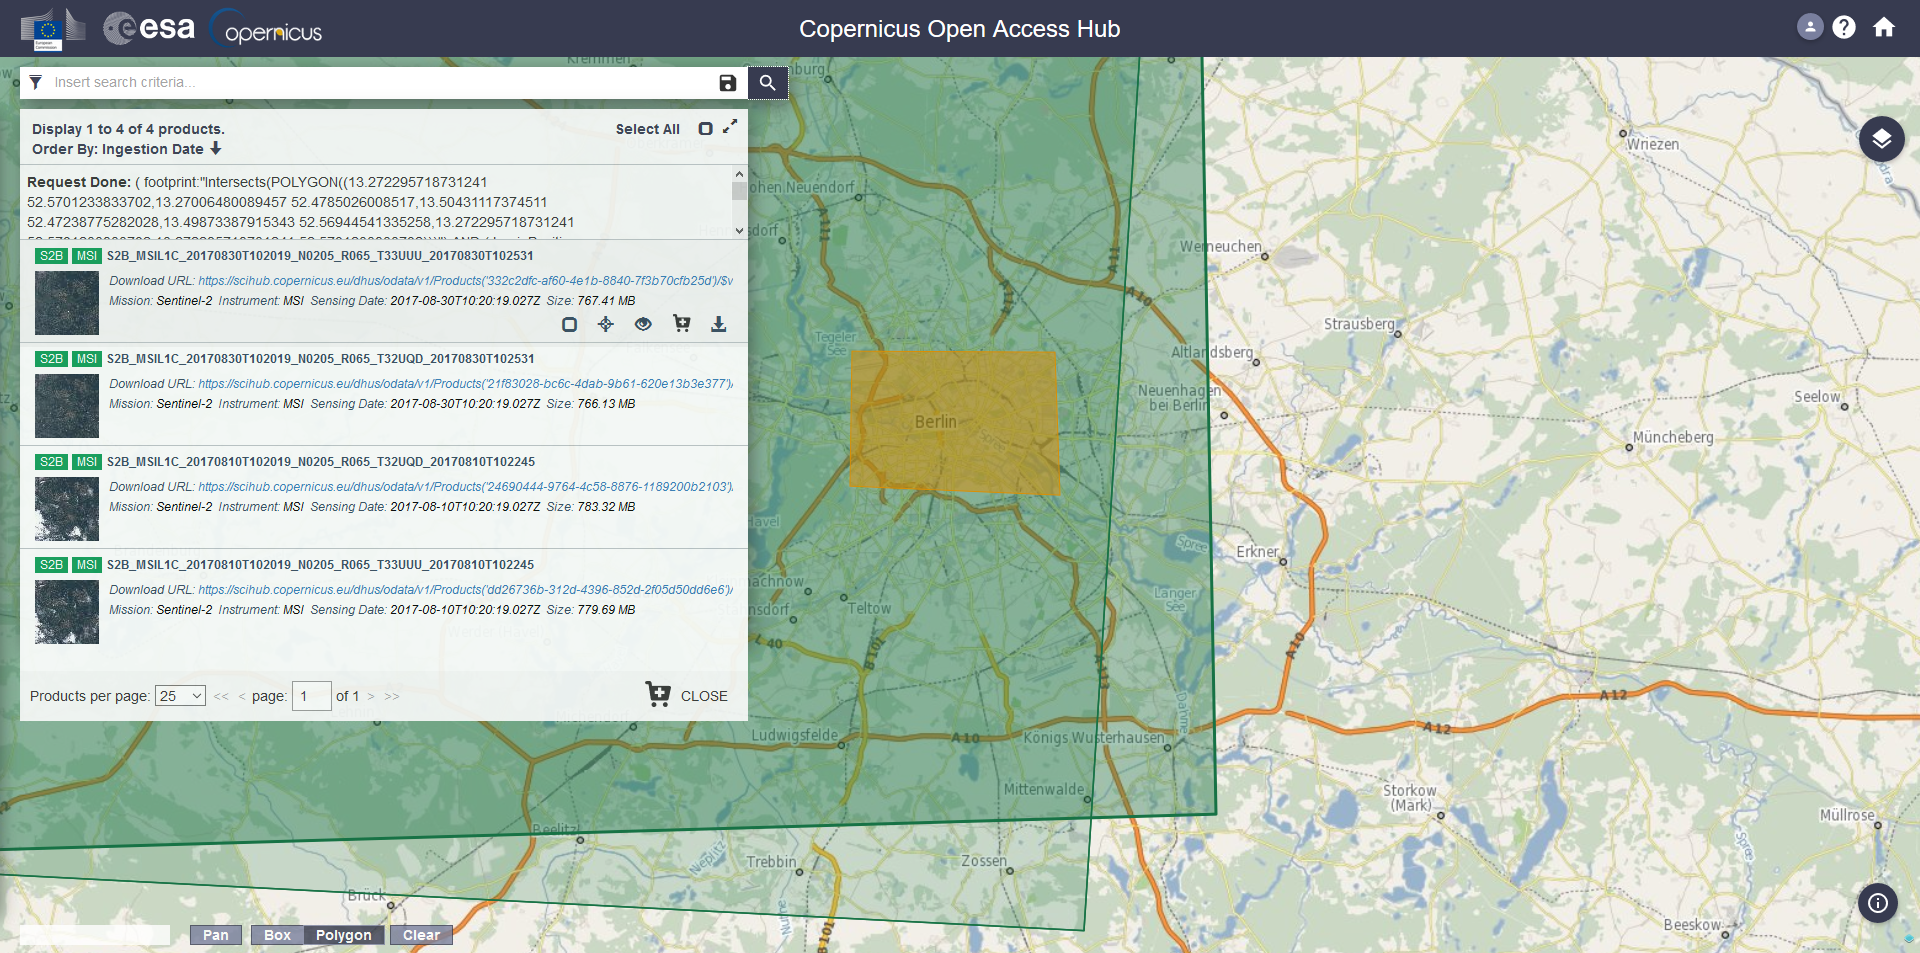
Task: Open download URL of T32UQD 20170810 product
Action: [465, 487]
